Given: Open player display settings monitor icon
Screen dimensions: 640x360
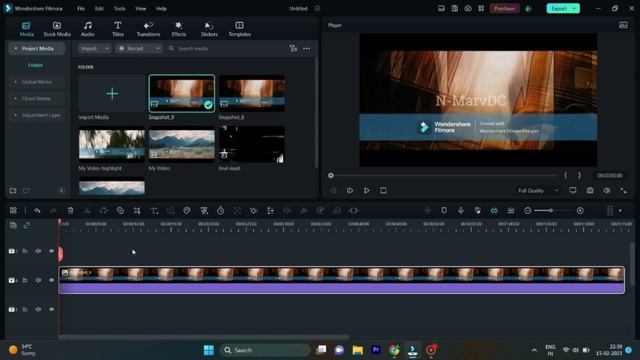Looking at the screenshot, I should (x=573, y=191).
